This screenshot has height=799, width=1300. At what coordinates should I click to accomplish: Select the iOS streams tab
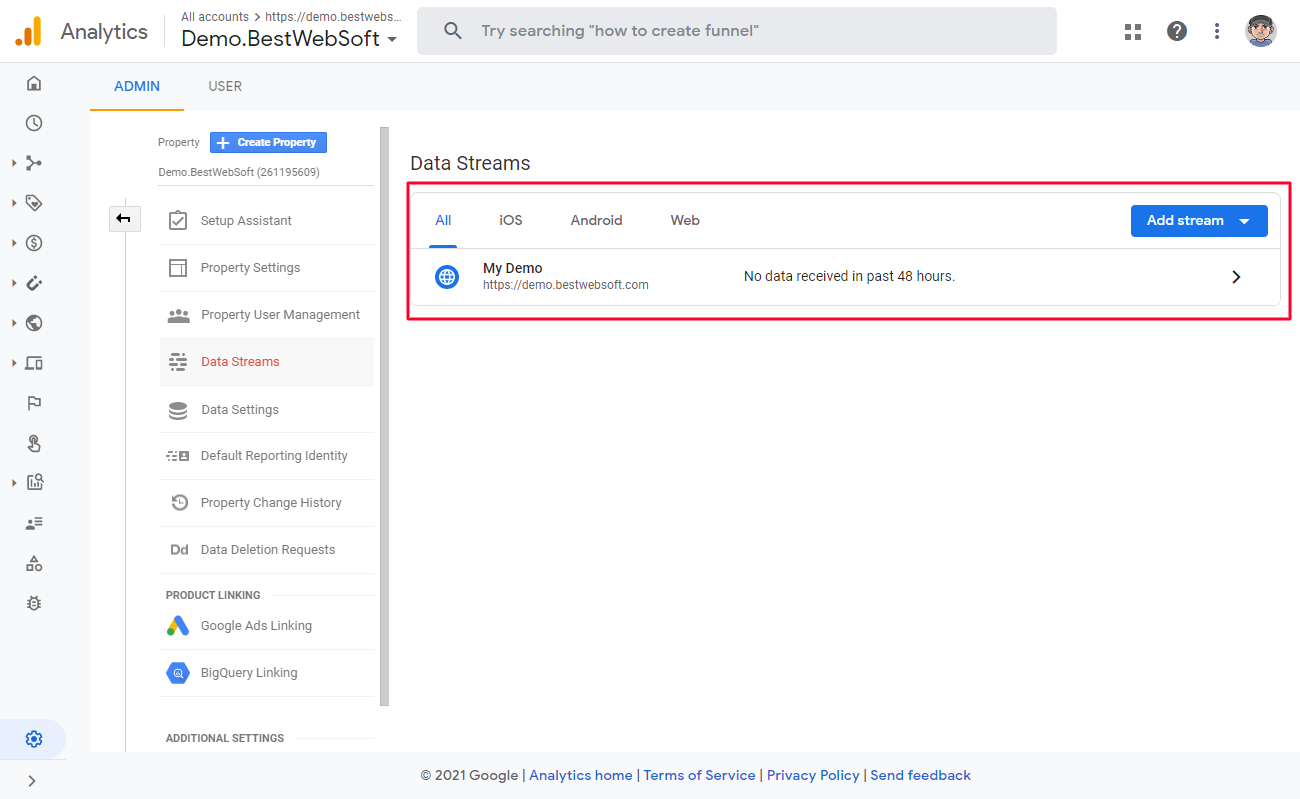click(511, 221)
